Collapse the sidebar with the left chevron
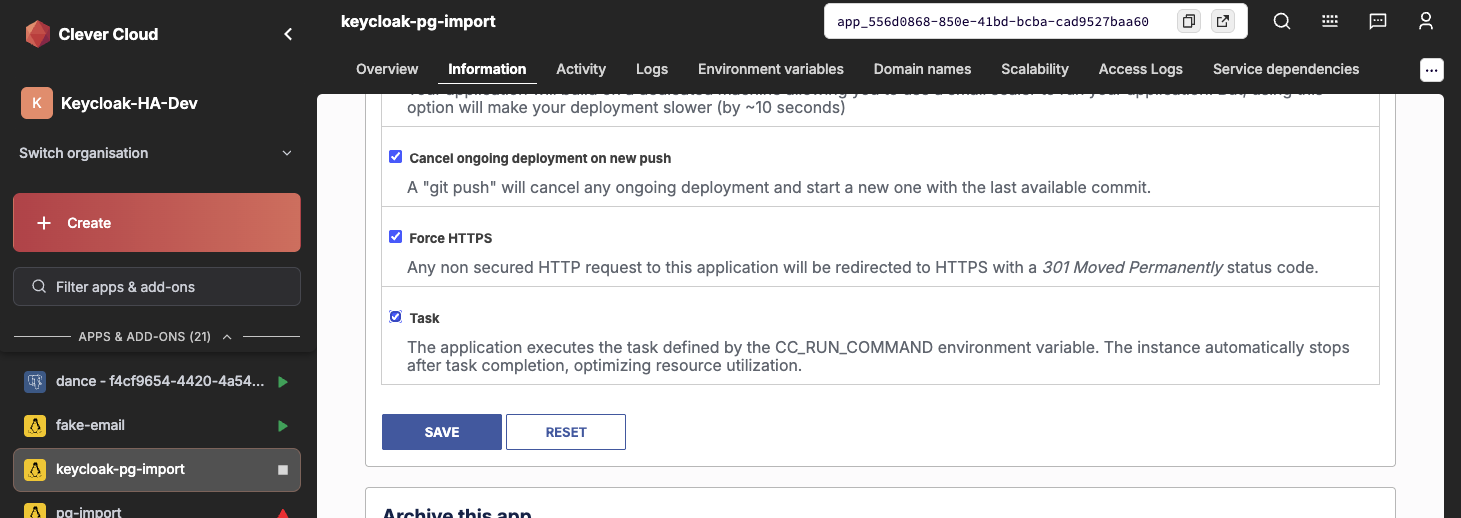 point(288,34)
